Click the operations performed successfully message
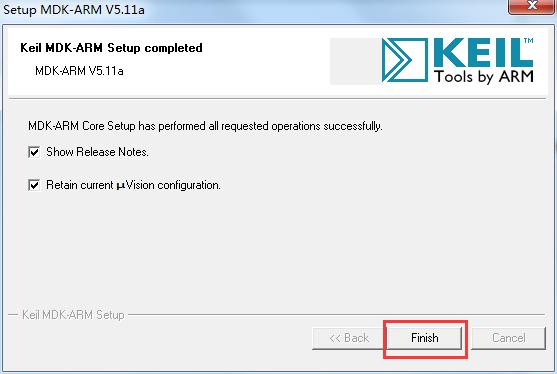 tap(205, 126)
